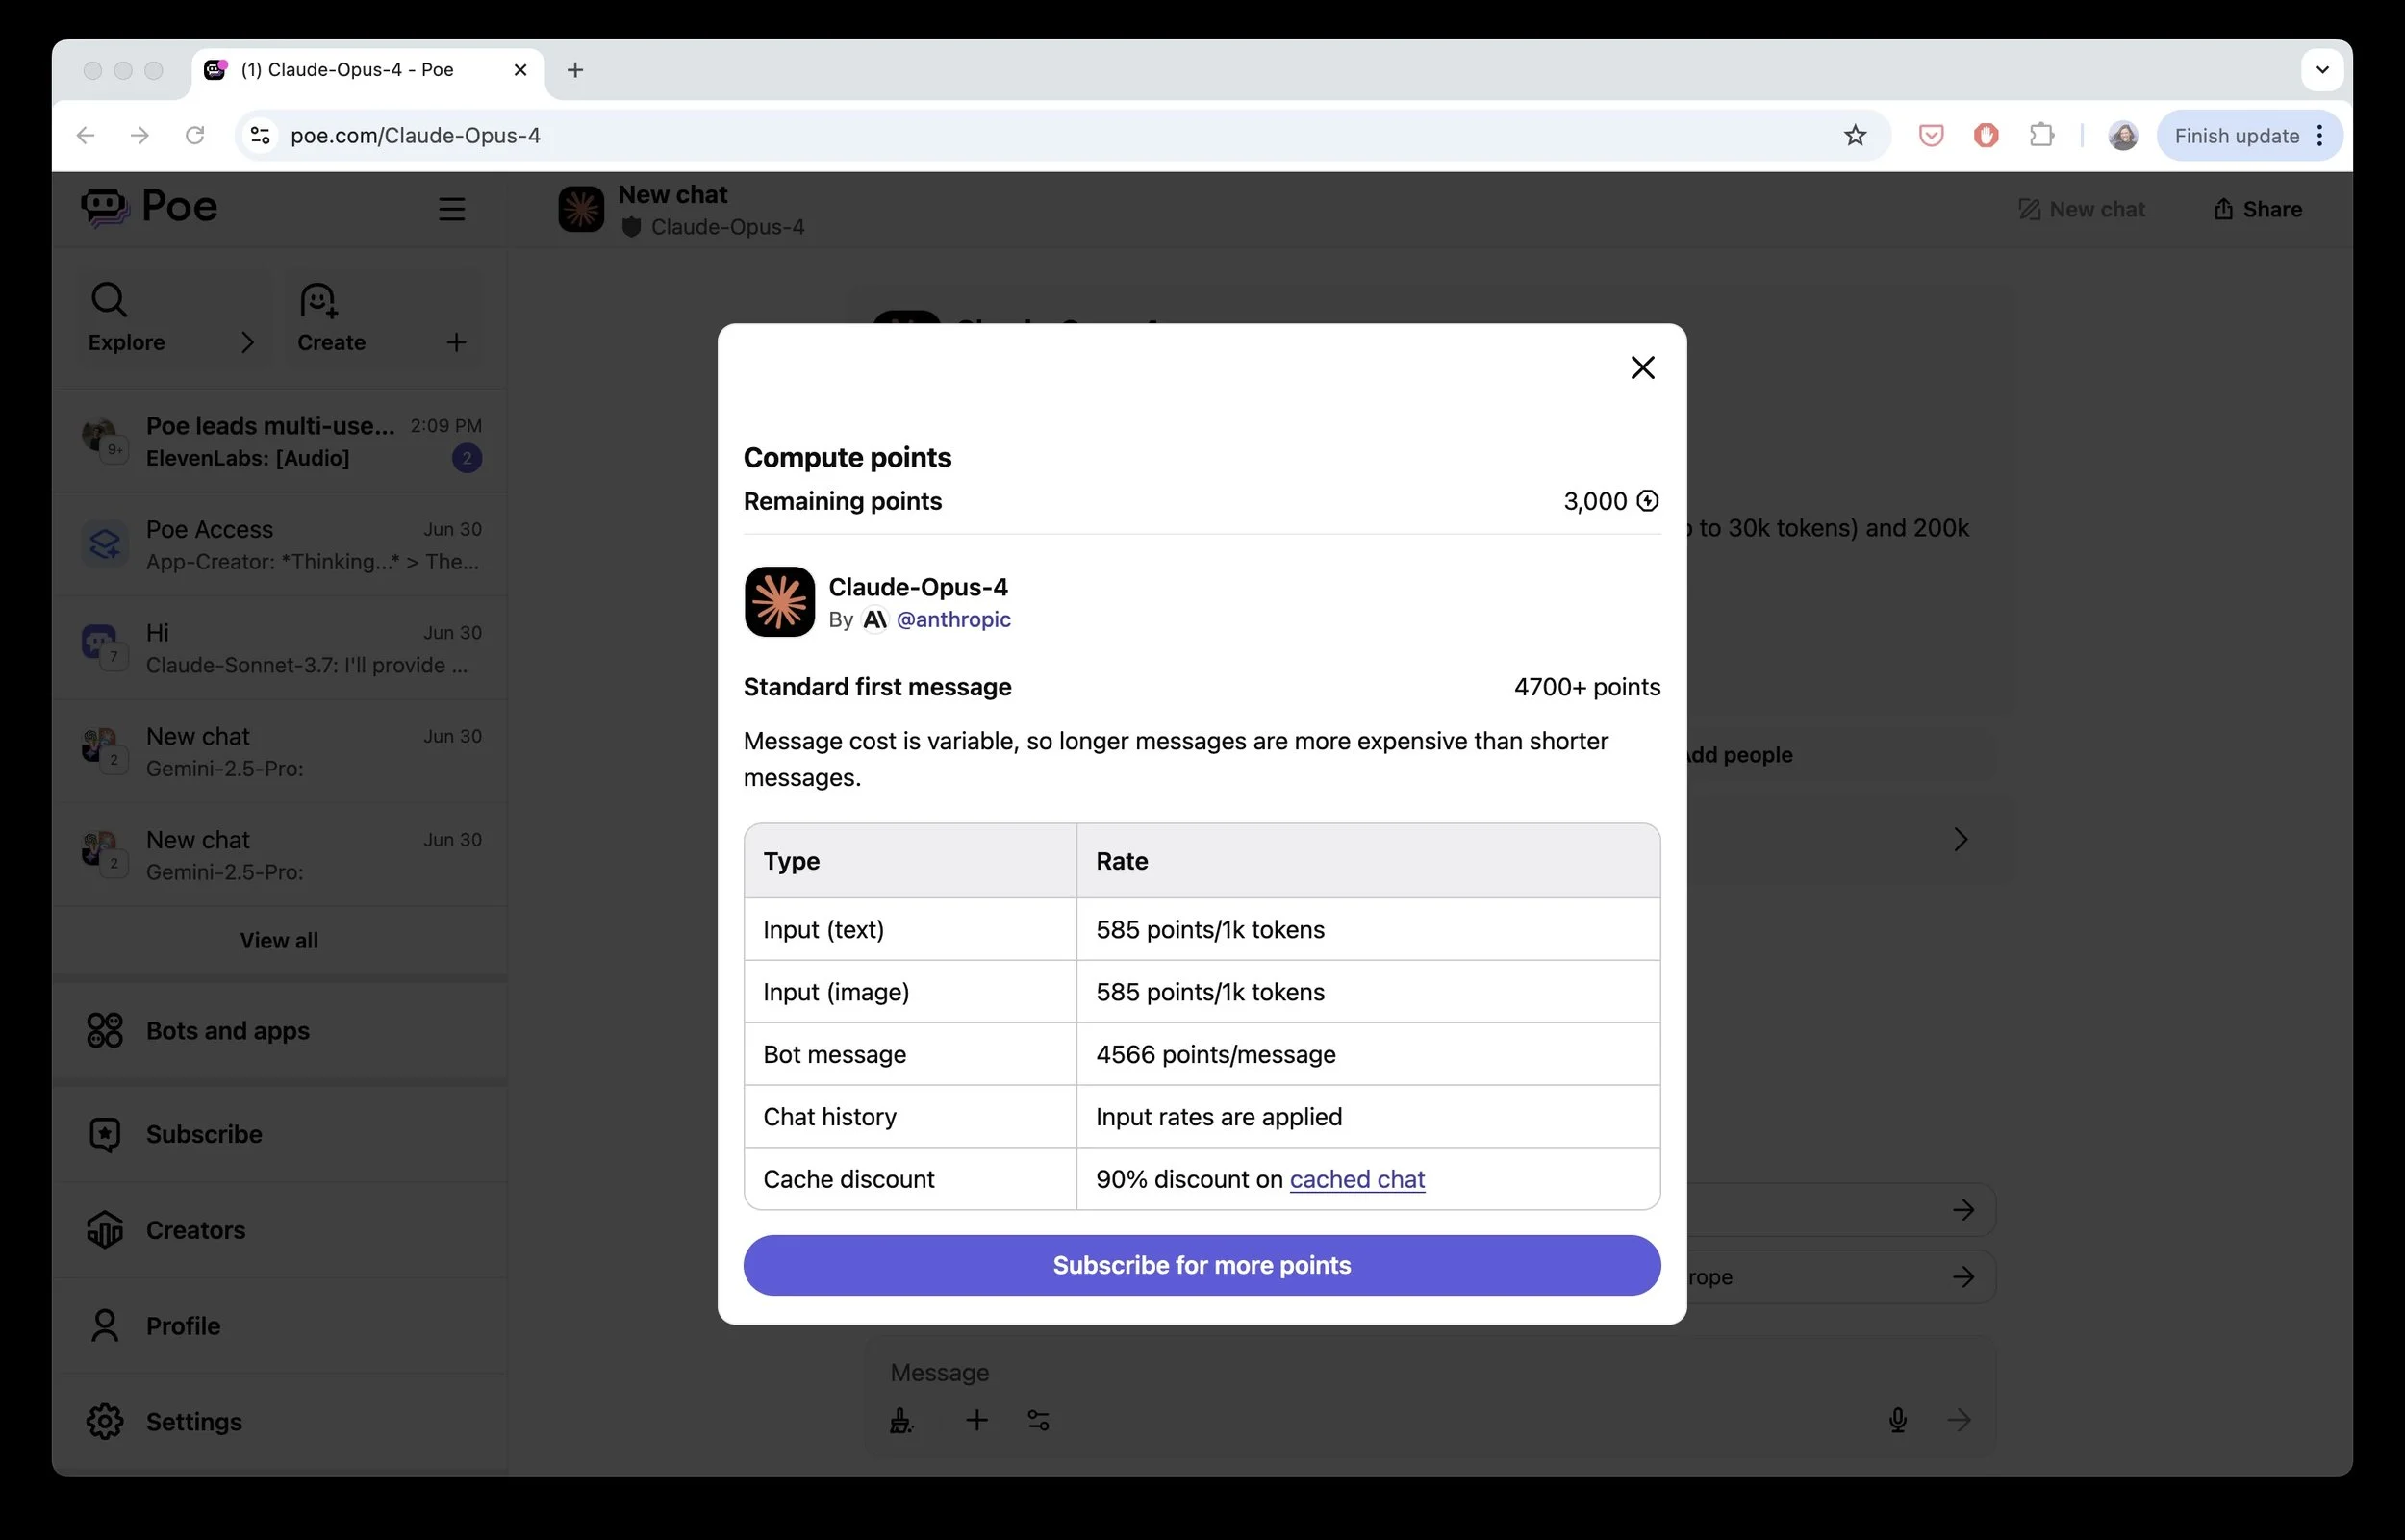
Task: Click the microphone voice input icon
Action: (1897, 1420)
